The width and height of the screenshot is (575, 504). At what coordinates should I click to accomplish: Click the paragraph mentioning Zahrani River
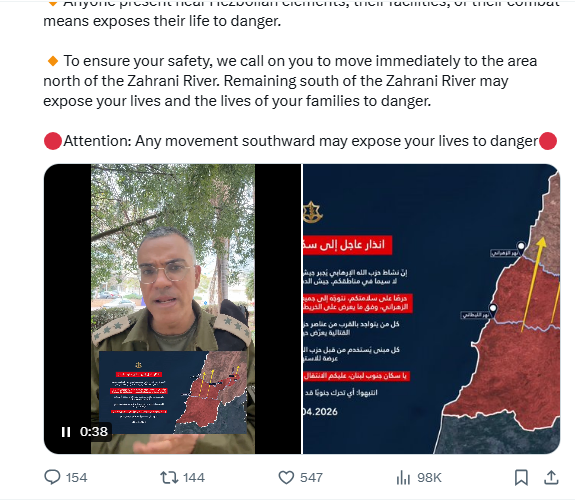290,81
